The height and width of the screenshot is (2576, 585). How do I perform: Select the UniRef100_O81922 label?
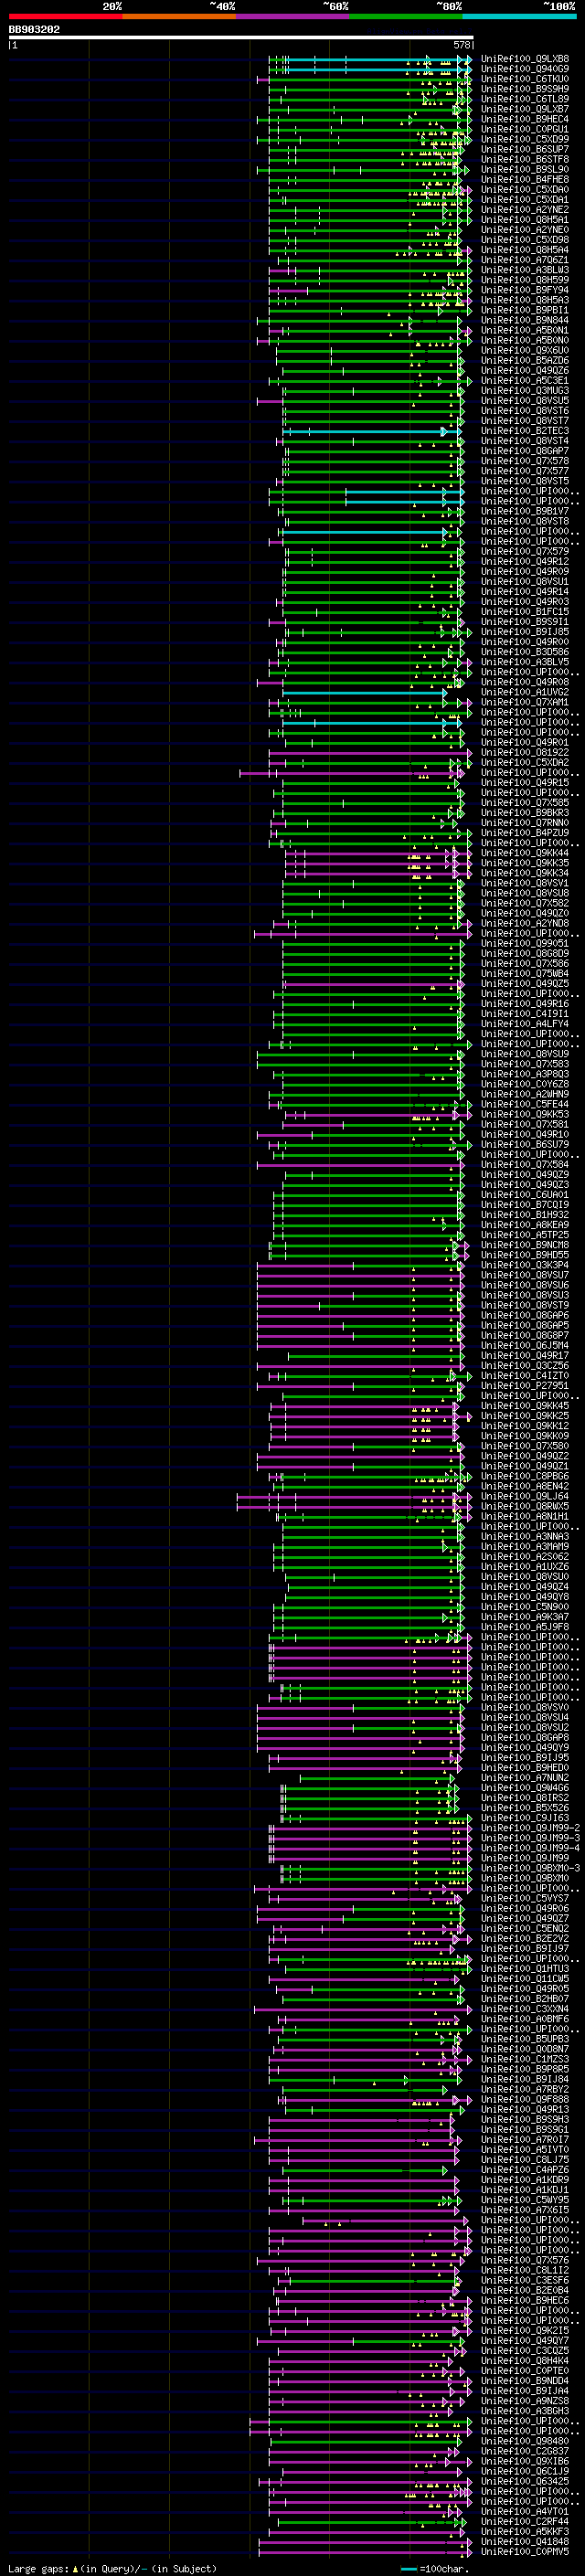(x=525, y=752)
